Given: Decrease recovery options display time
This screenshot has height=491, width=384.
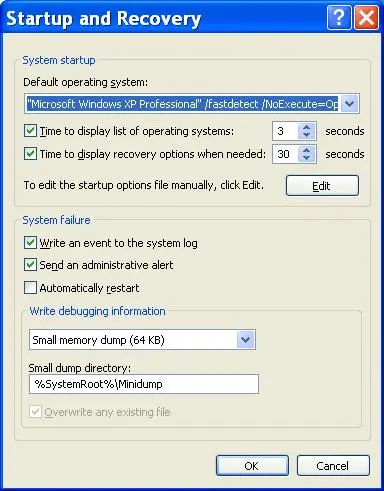Looking at the screenshot, I should coord(307,158).
